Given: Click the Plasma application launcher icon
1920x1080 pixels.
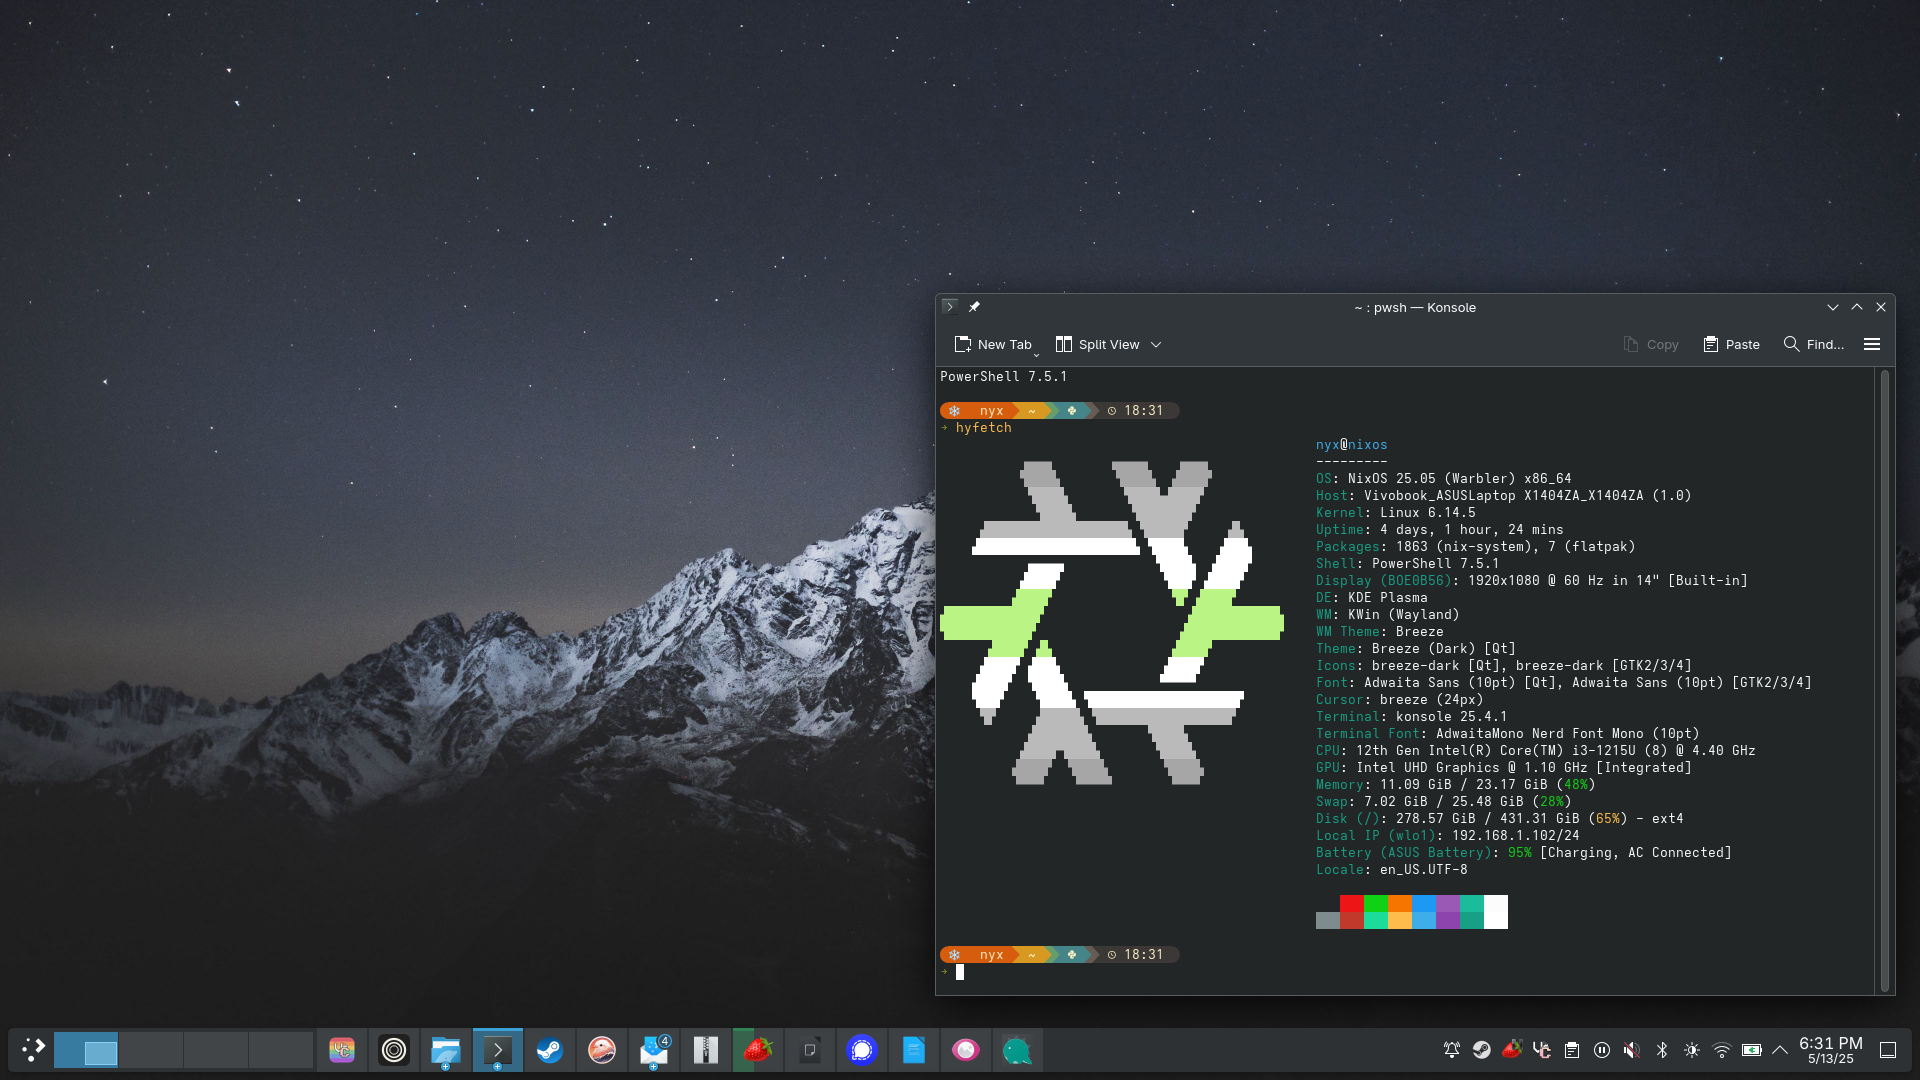Looking at the screenshot, I should tap(33, 1050).
